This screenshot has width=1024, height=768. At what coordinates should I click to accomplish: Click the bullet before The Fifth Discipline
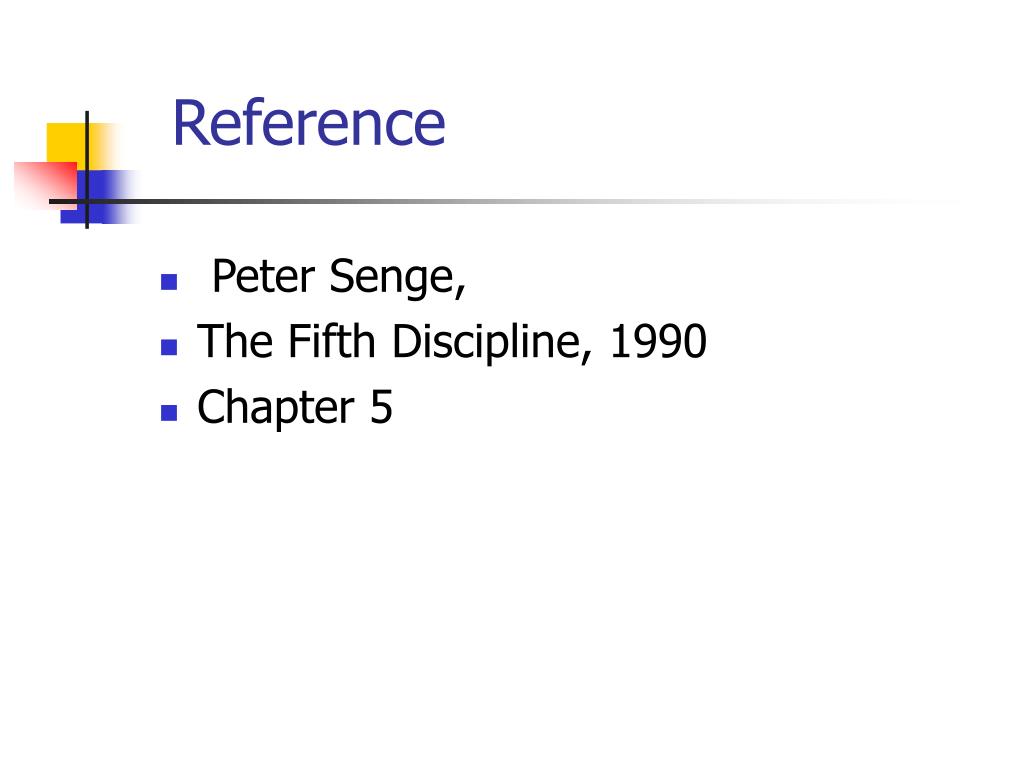[x=169, y=347]
